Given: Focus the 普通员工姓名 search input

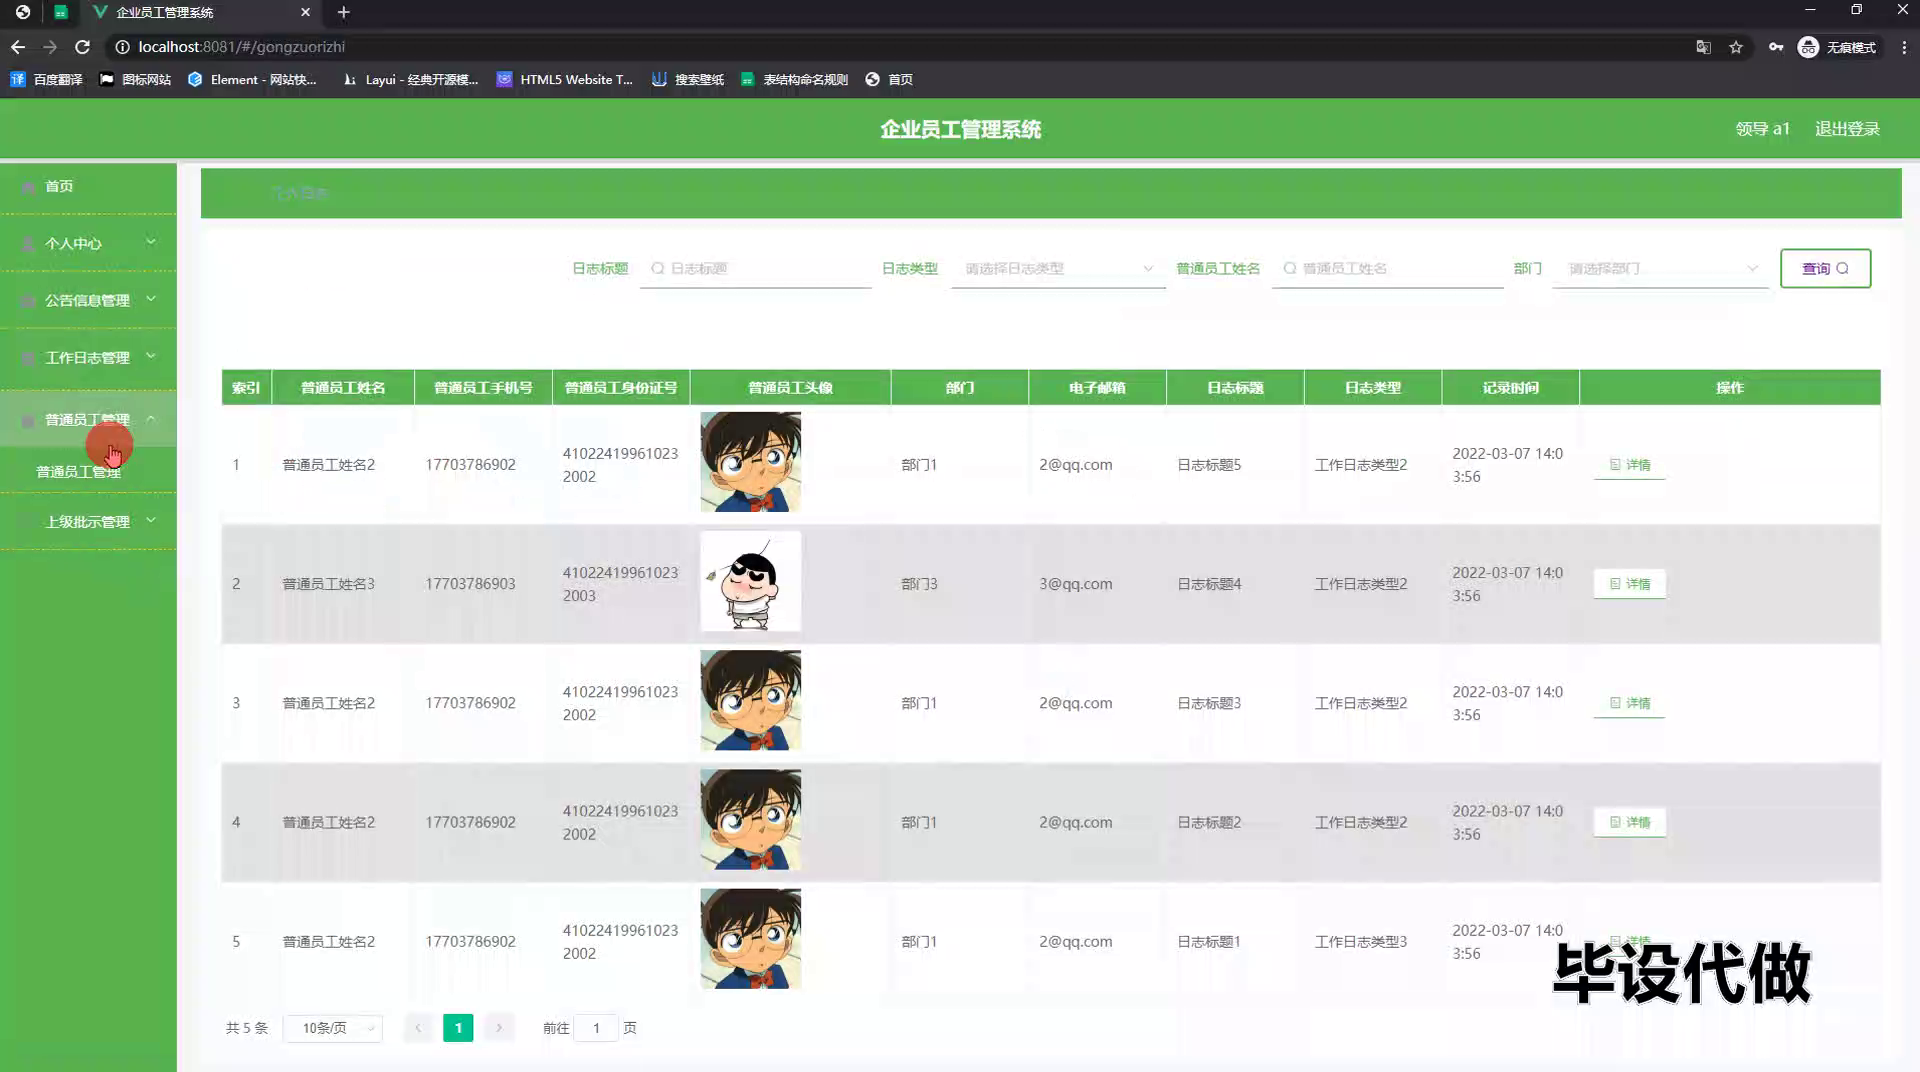Looking at the screenshot, I should click(x=1388, y=268).
